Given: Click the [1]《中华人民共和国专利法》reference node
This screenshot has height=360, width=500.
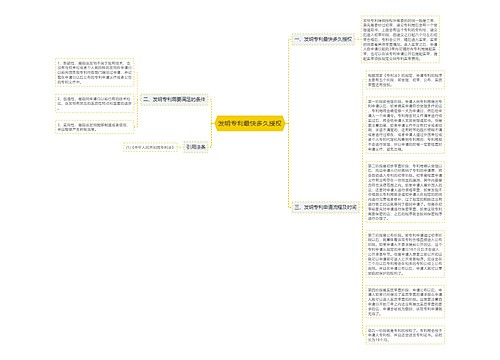Looking at the screenshot, I should point(150,147).
